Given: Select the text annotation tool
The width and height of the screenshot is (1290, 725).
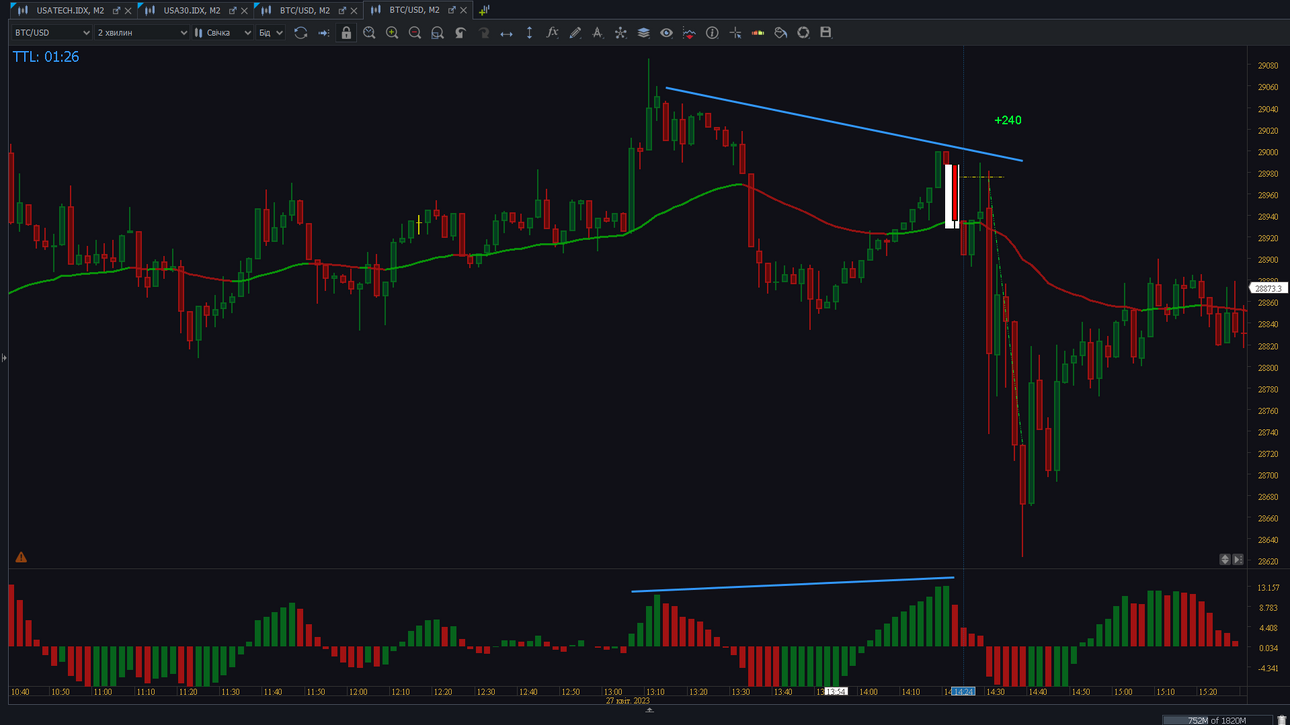Looking at the screenshot, I should tap(598, 33).
